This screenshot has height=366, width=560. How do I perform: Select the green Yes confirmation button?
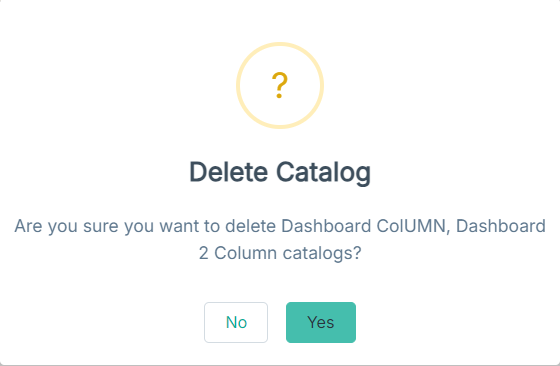point(321,322)
